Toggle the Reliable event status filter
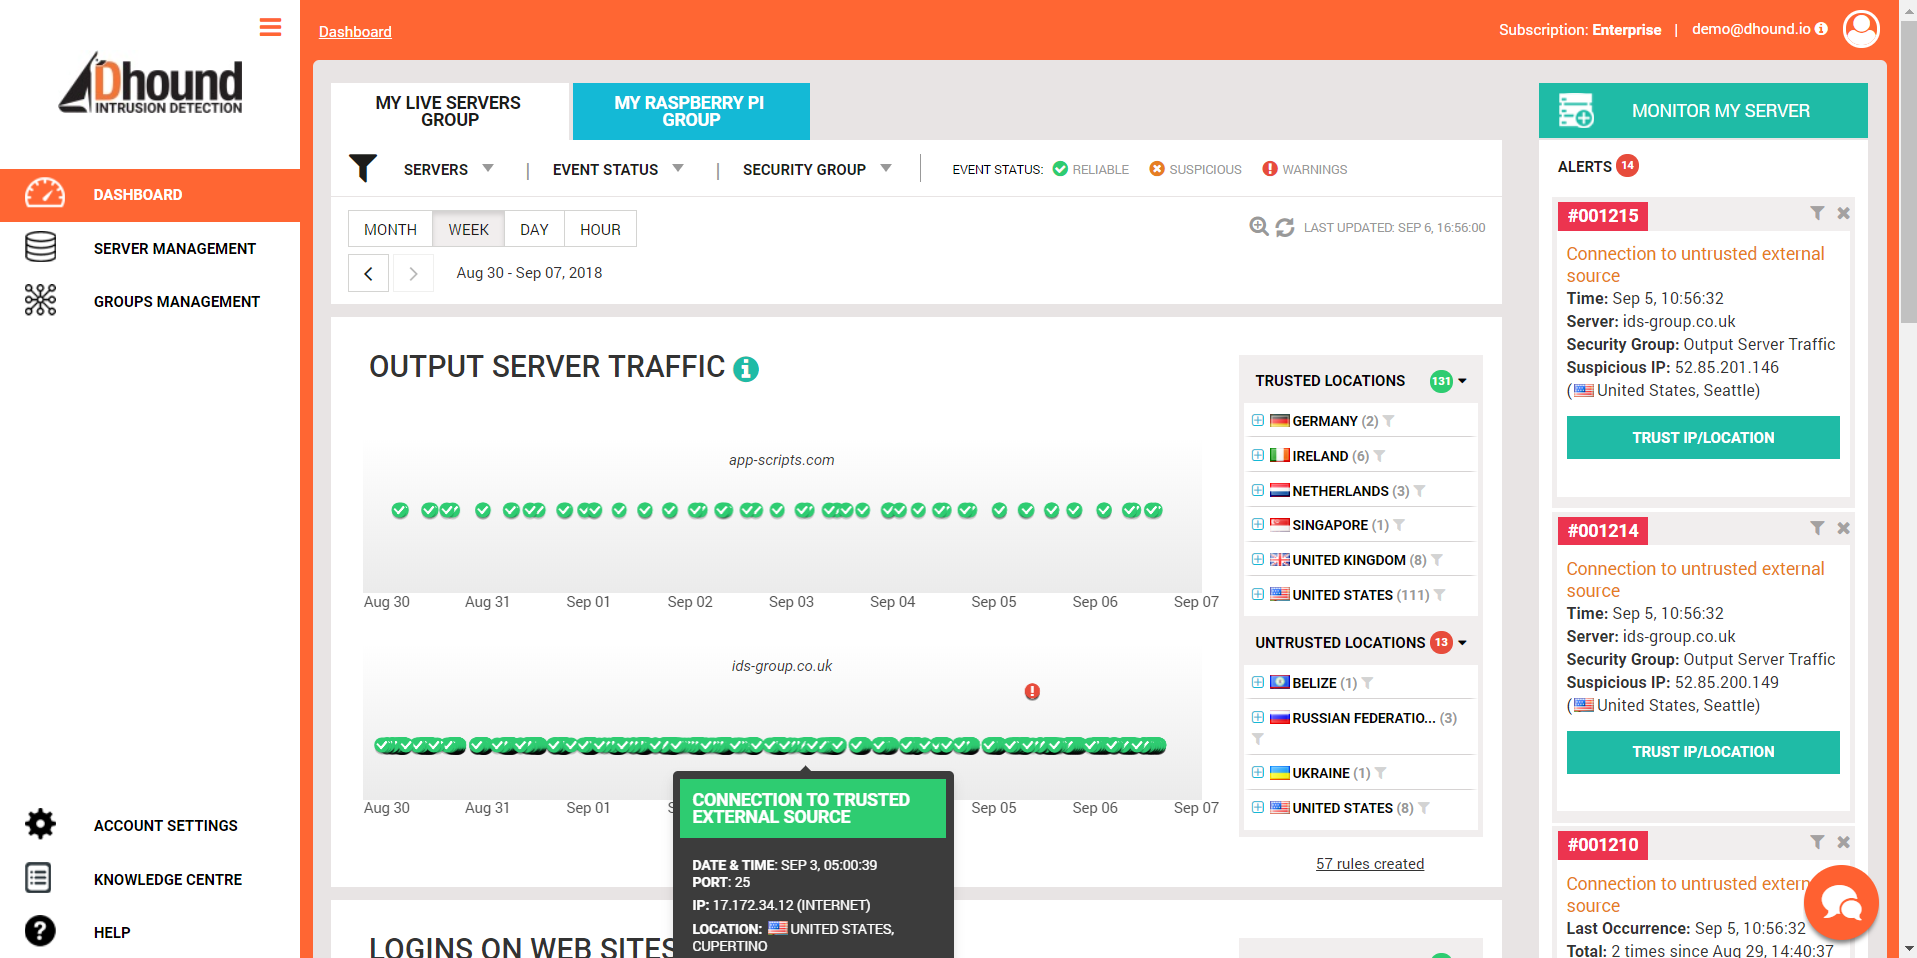 point(1090,169)
